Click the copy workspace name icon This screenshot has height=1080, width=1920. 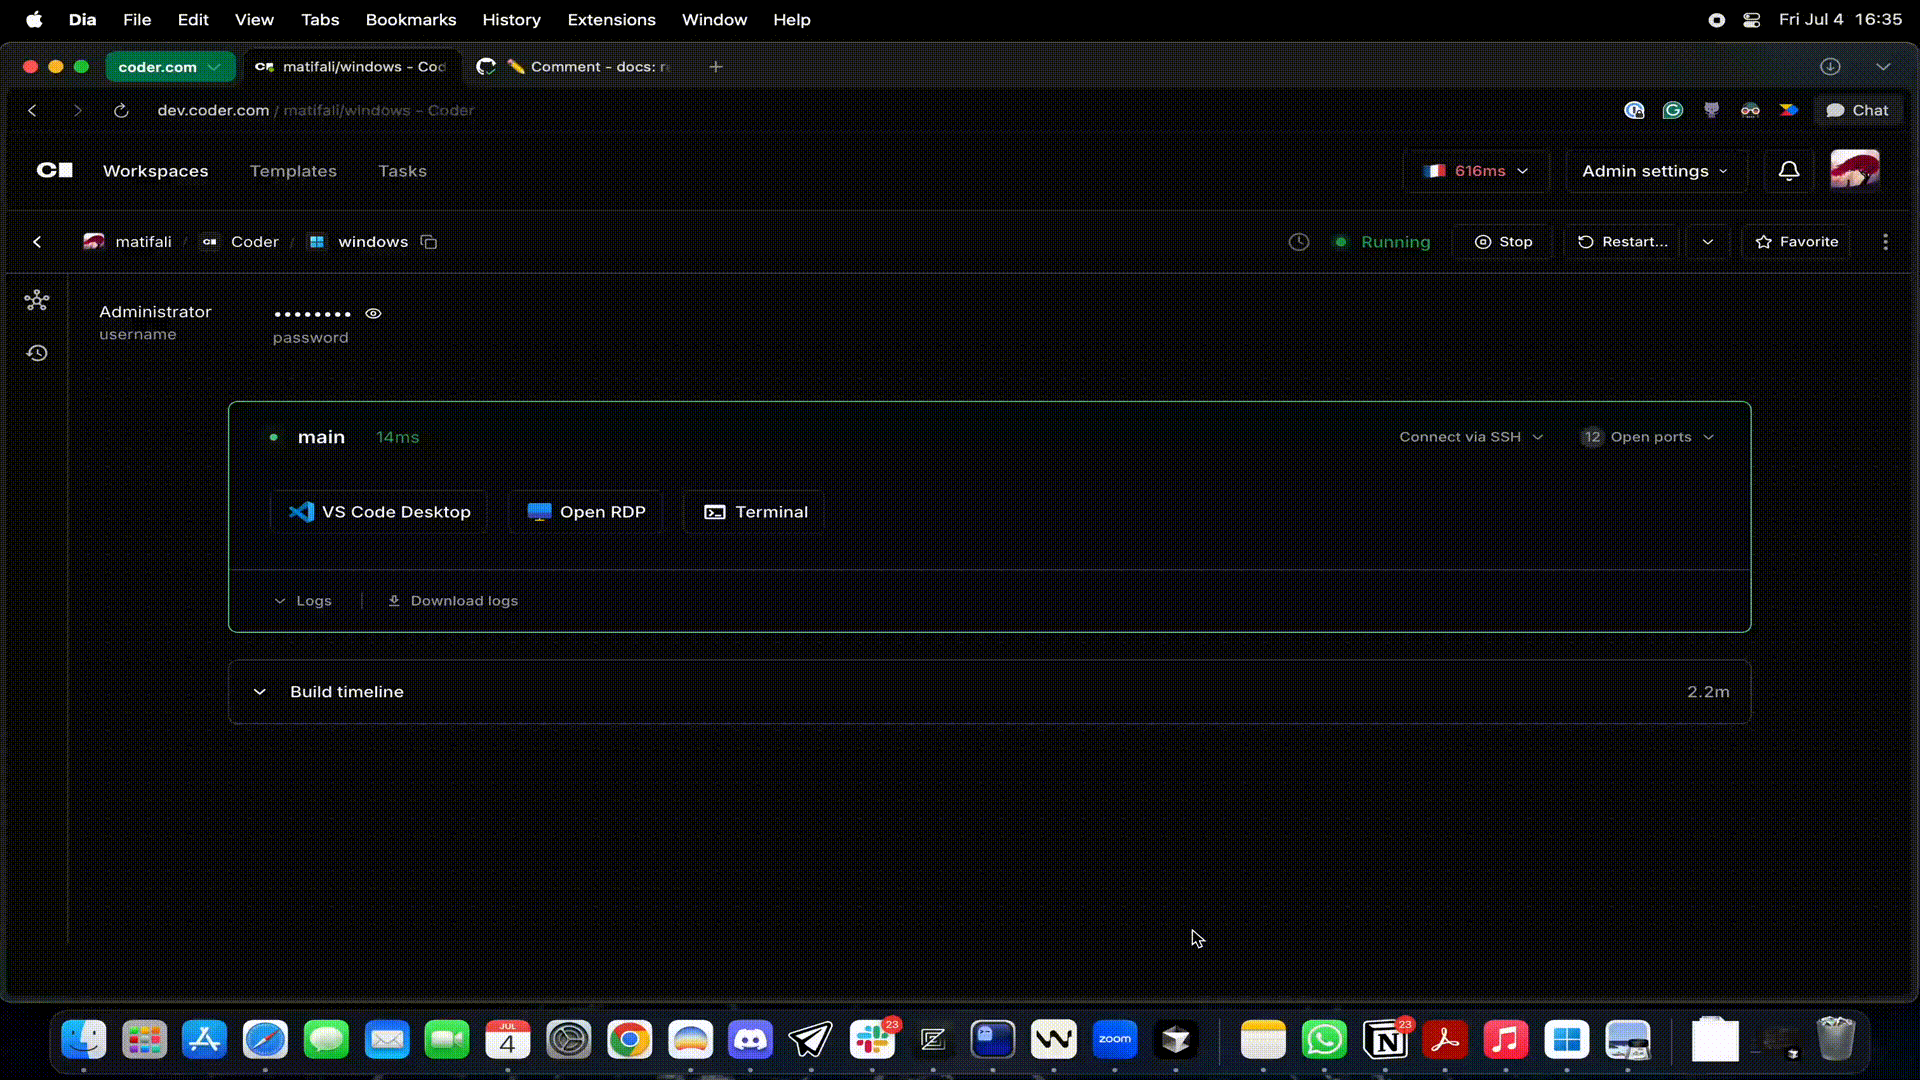click(x=429, y=242)
